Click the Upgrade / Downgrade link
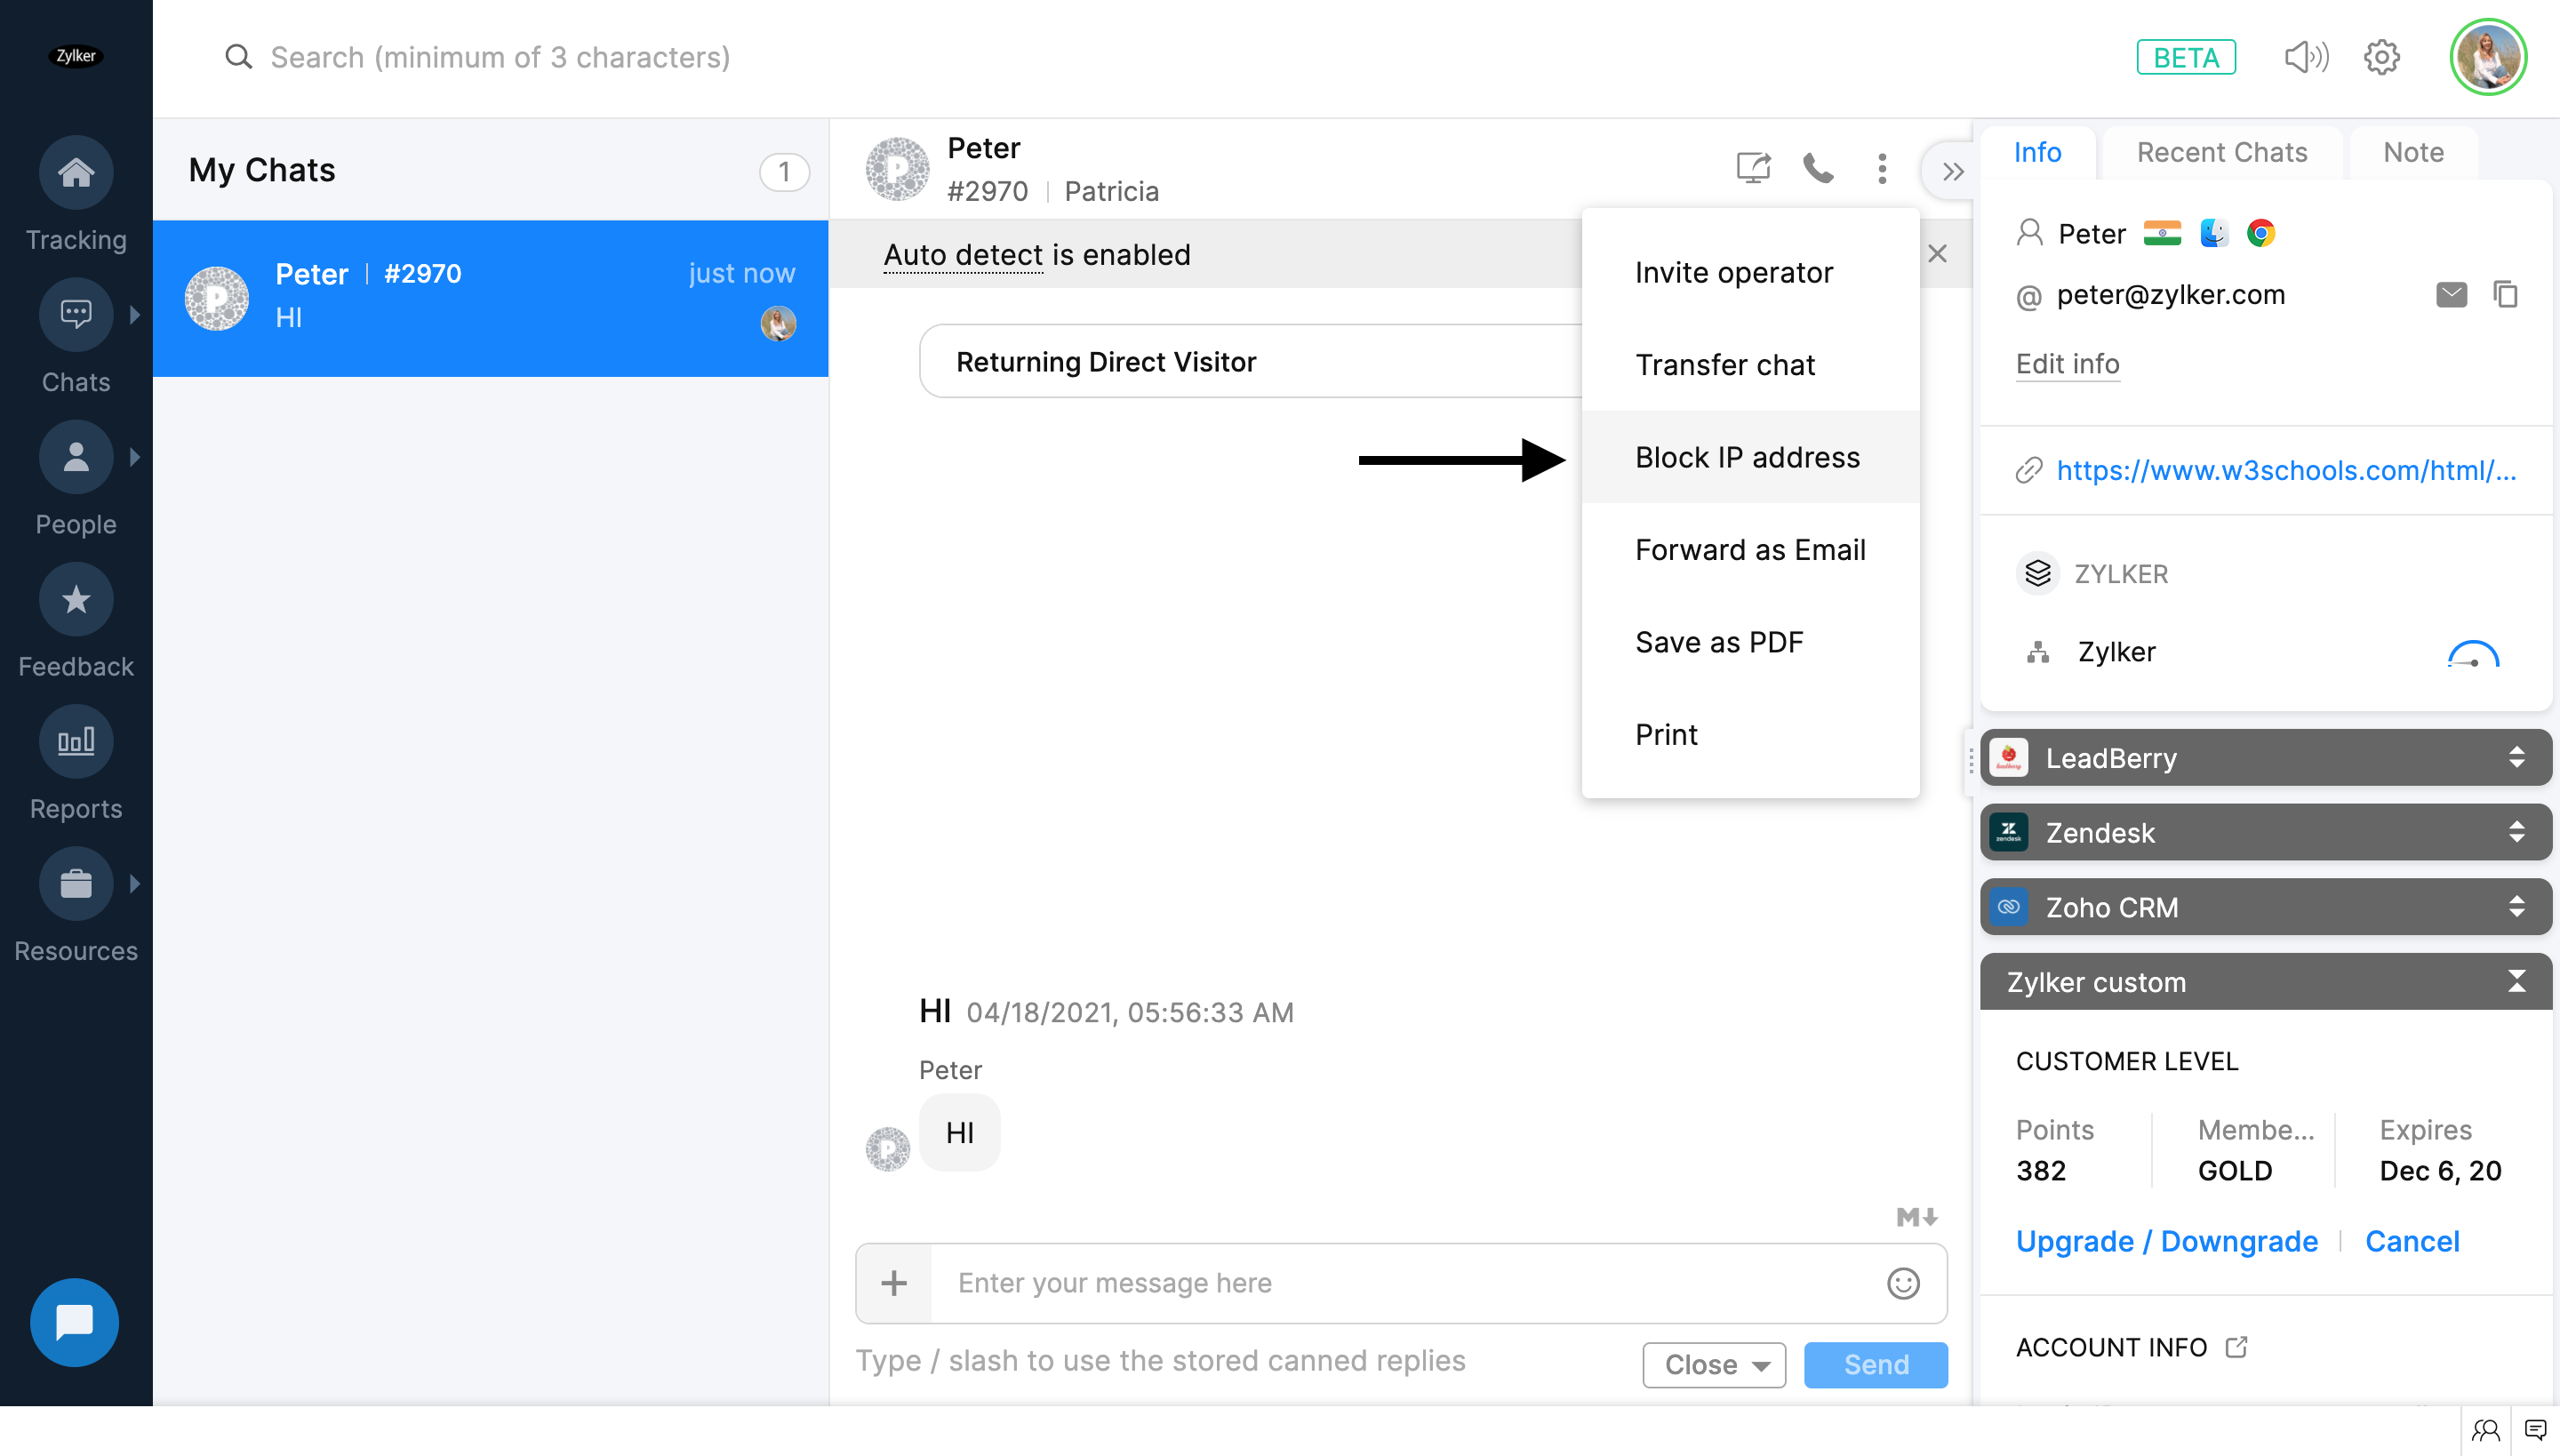 (2166, 1241)
